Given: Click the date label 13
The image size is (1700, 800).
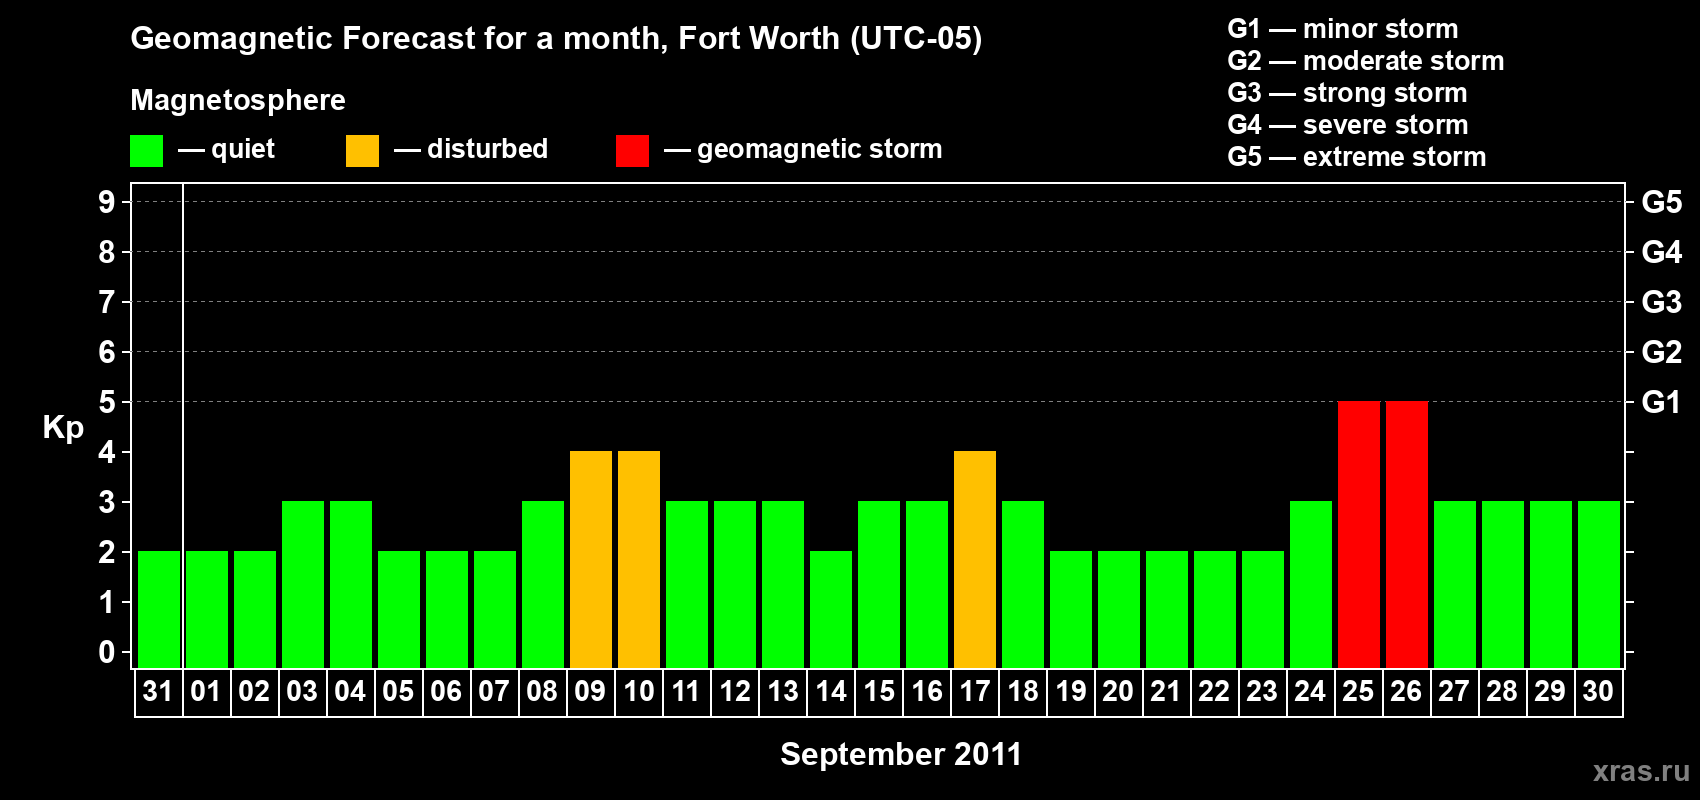Looking at the screenshot, I should [782, 691].
